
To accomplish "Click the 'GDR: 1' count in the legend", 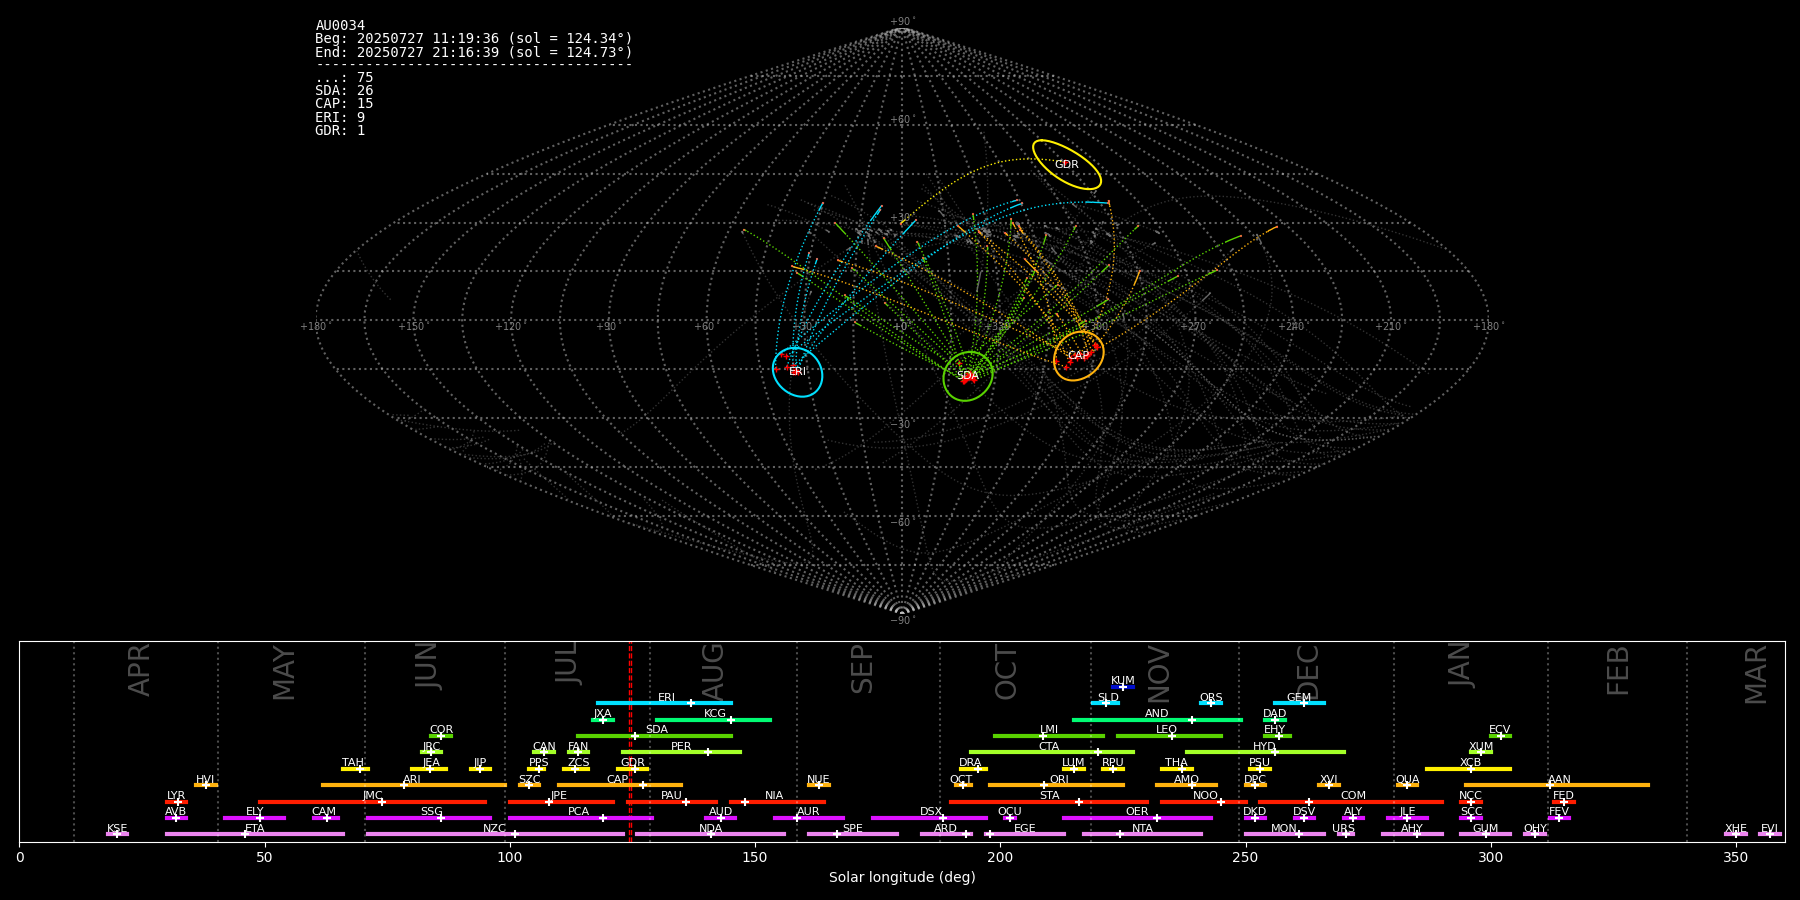I will 340,131.
